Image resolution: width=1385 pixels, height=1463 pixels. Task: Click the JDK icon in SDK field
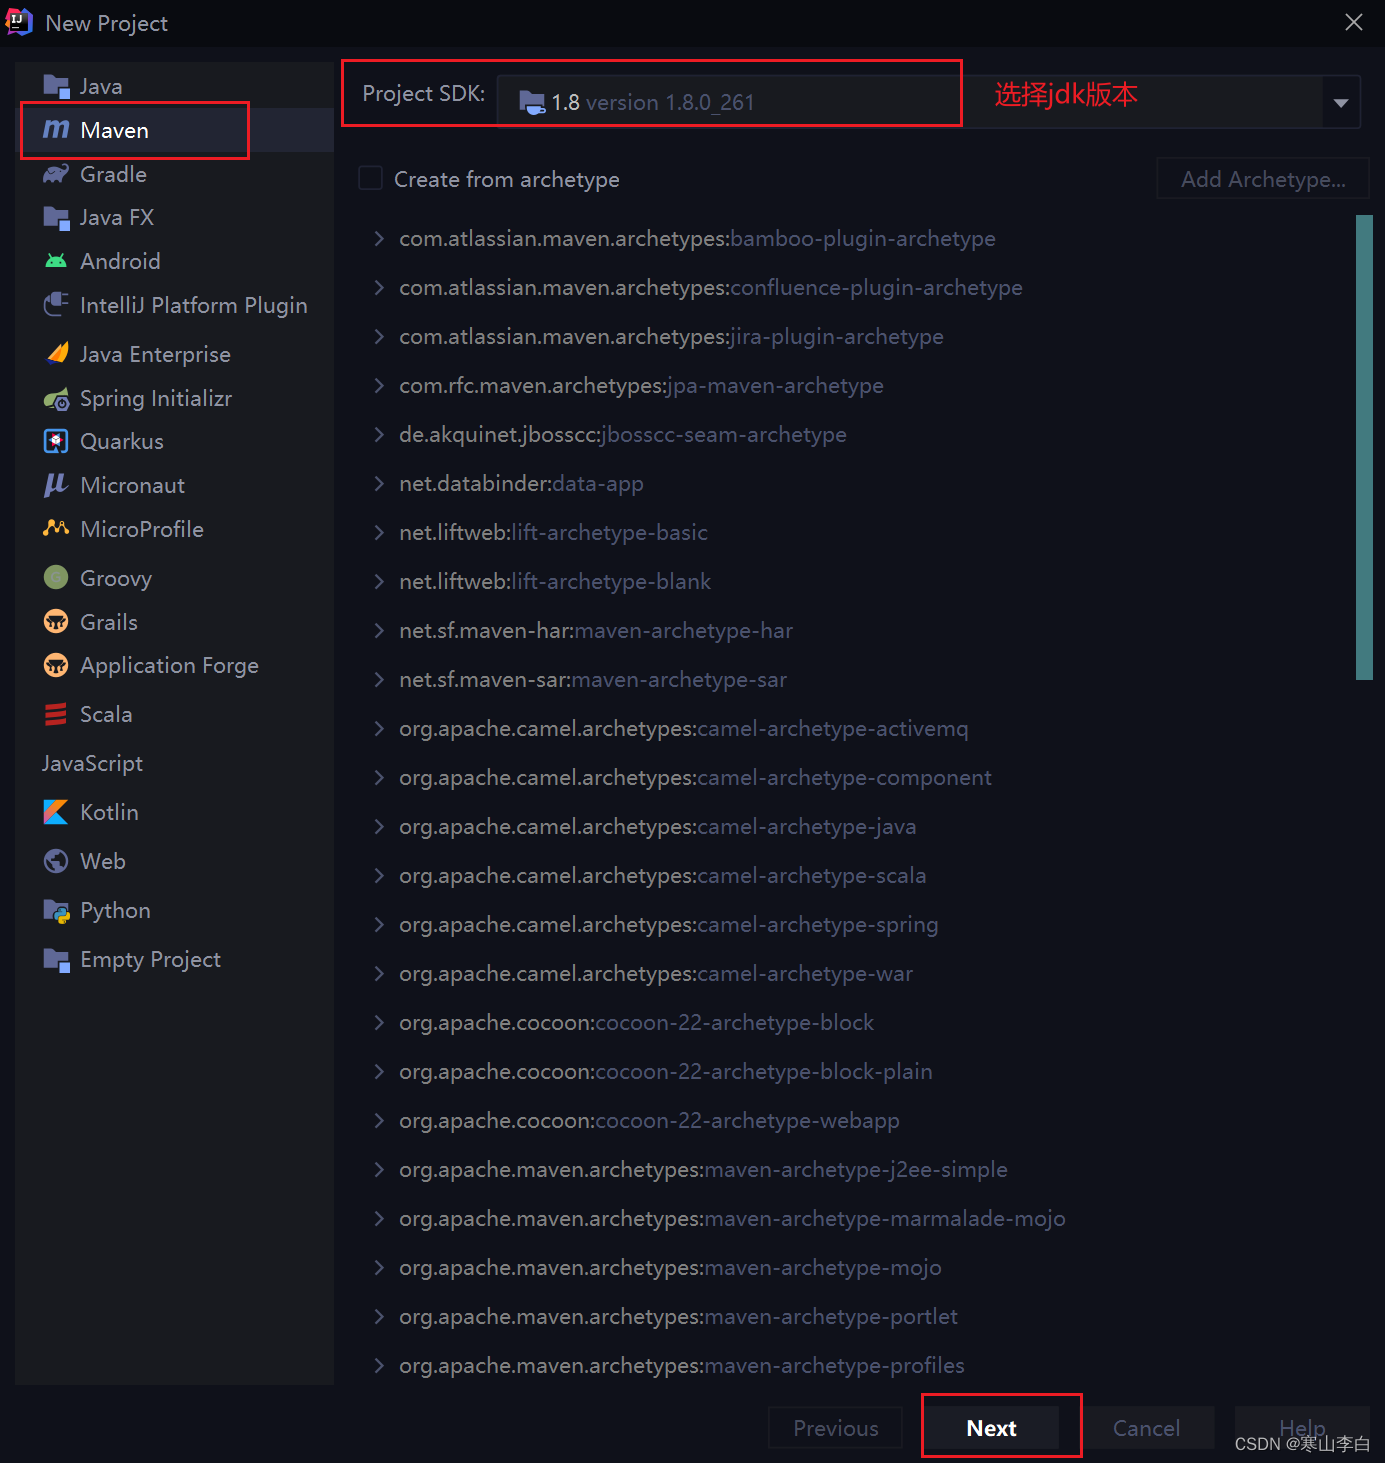tap(532, 102)
